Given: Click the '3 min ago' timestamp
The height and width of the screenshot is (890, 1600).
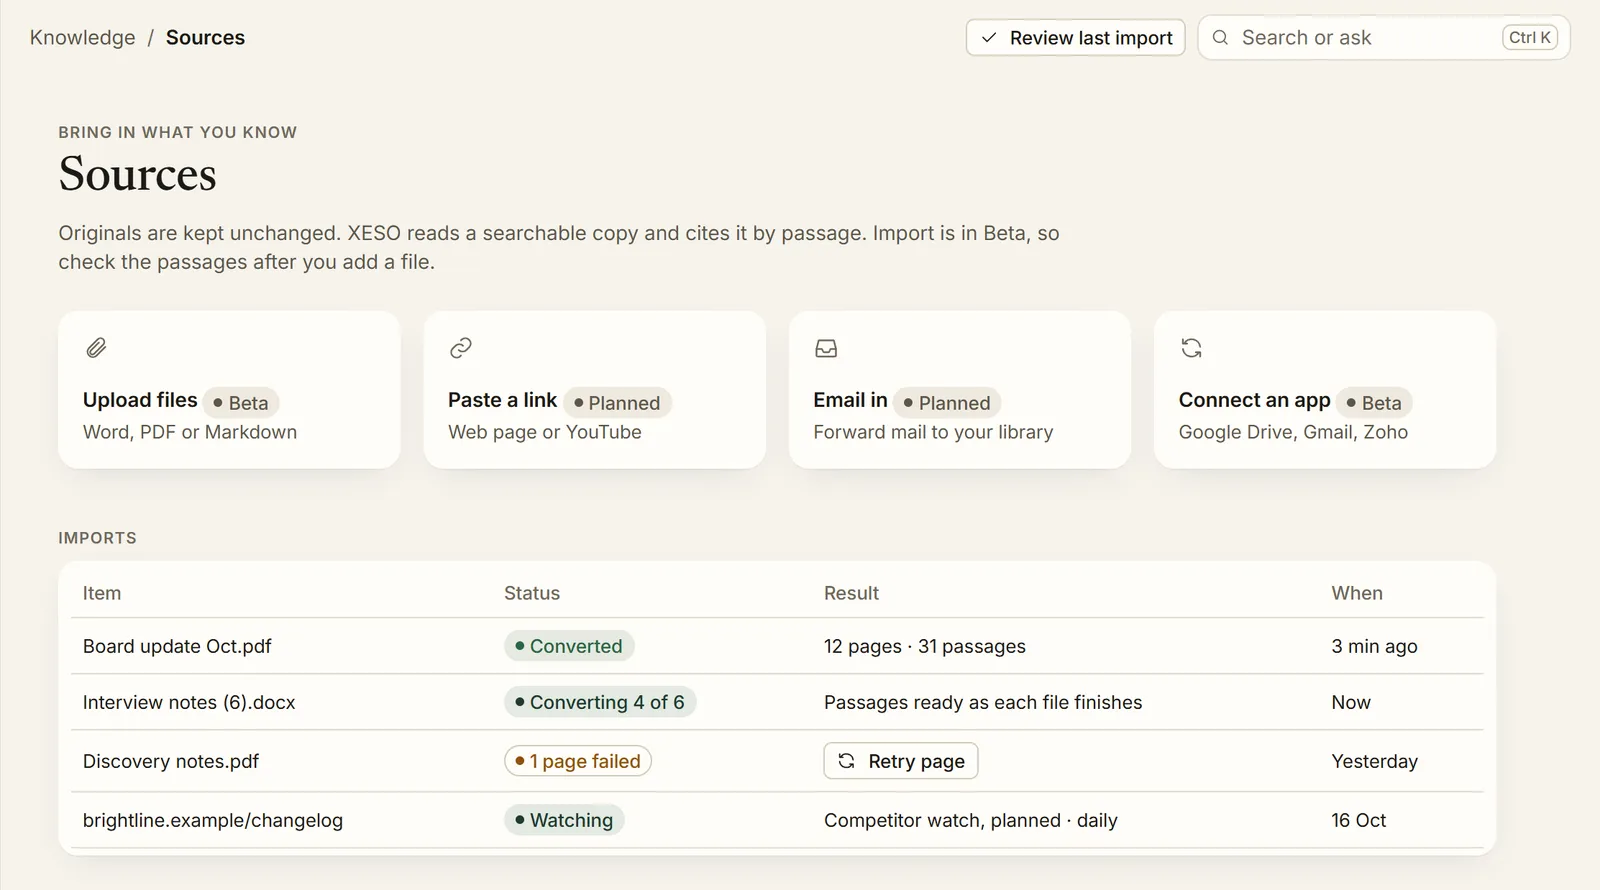Looking at the screenshot, I should tap(1374, 646).
